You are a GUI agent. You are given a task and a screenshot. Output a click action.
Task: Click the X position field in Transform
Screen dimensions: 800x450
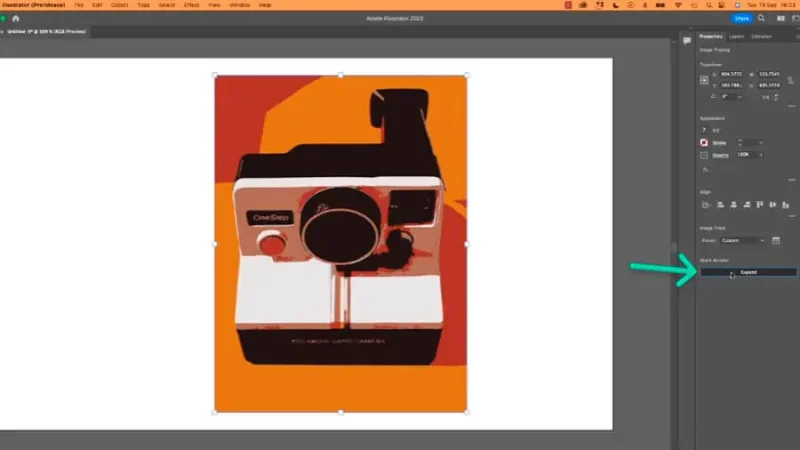(732, 74)
